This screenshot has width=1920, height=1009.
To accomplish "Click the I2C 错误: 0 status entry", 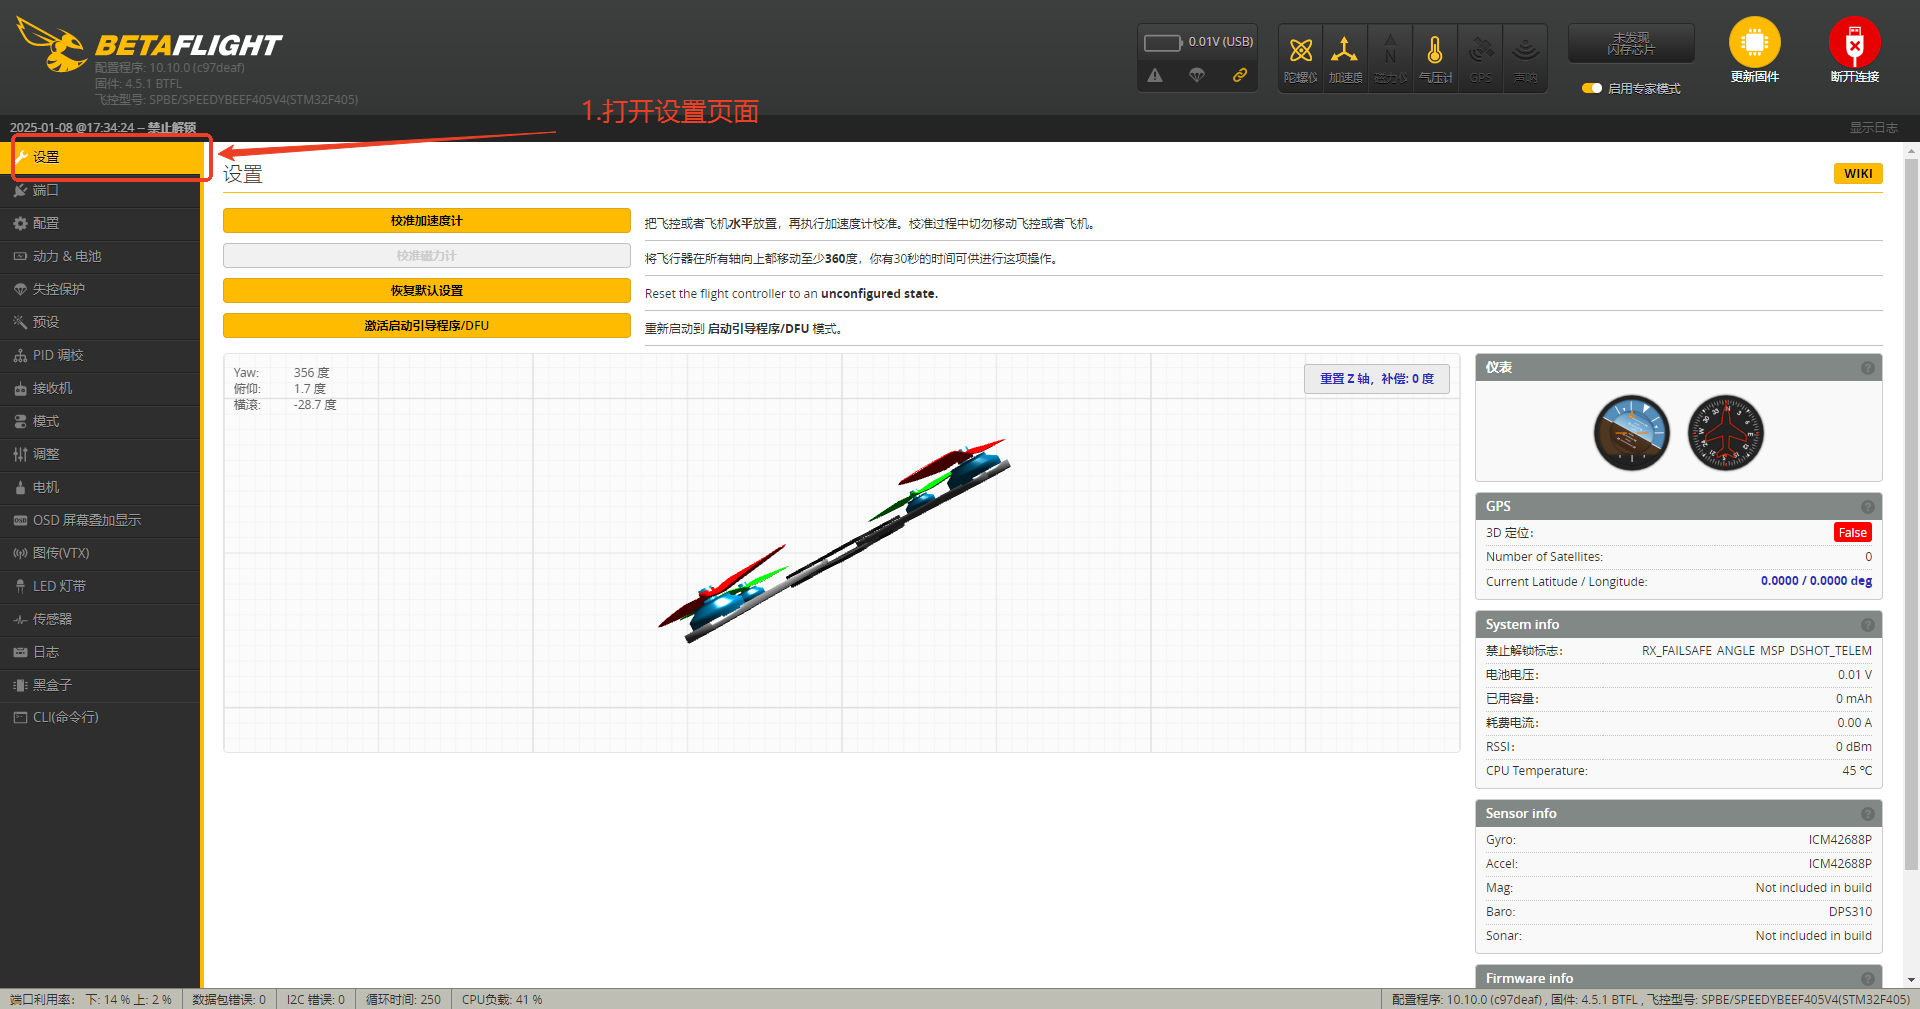I will [x=316, y=1000].
